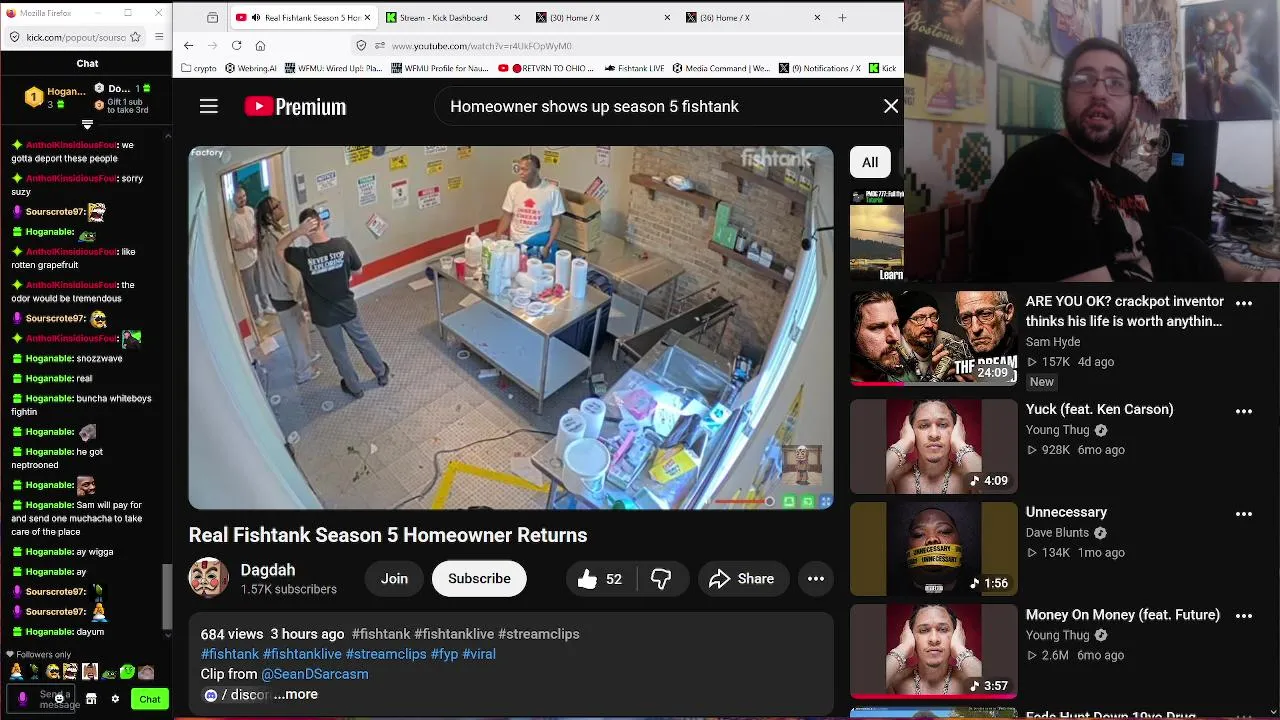Open the Webring.AI bookmark
Viewport: 1280px width, 720px height.
250,68
